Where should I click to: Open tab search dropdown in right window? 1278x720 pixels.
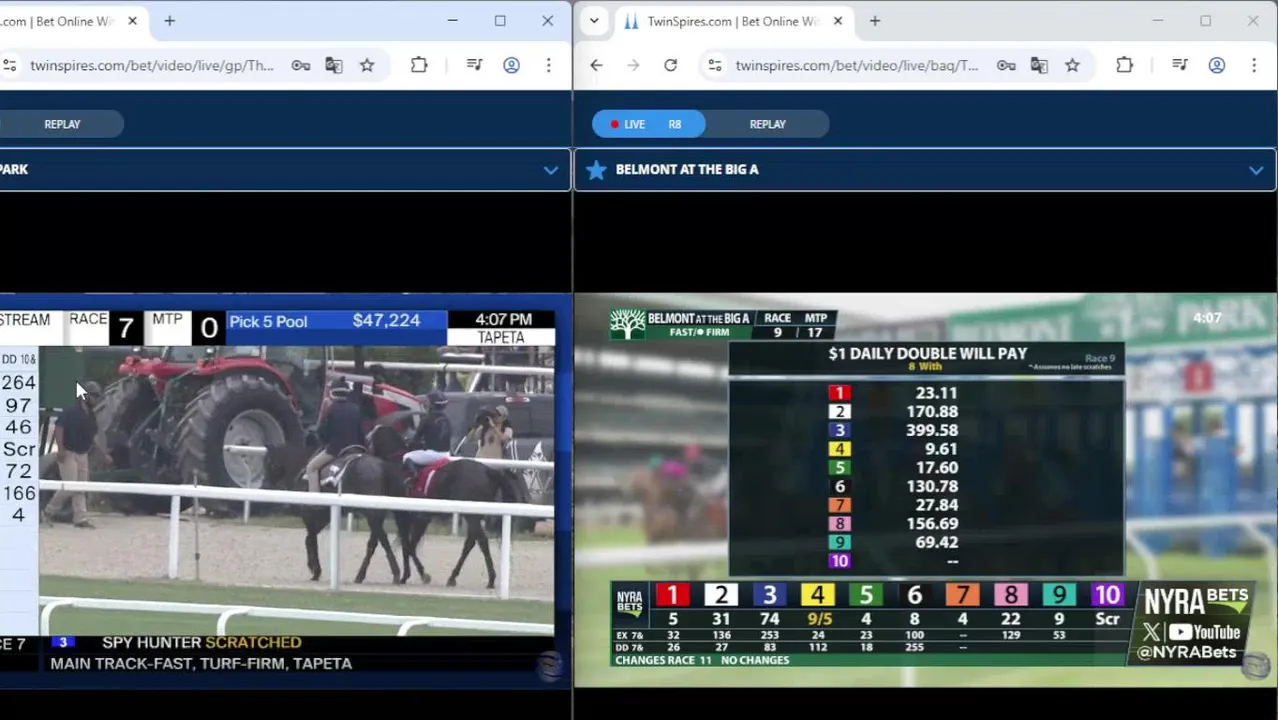(594, 21)
